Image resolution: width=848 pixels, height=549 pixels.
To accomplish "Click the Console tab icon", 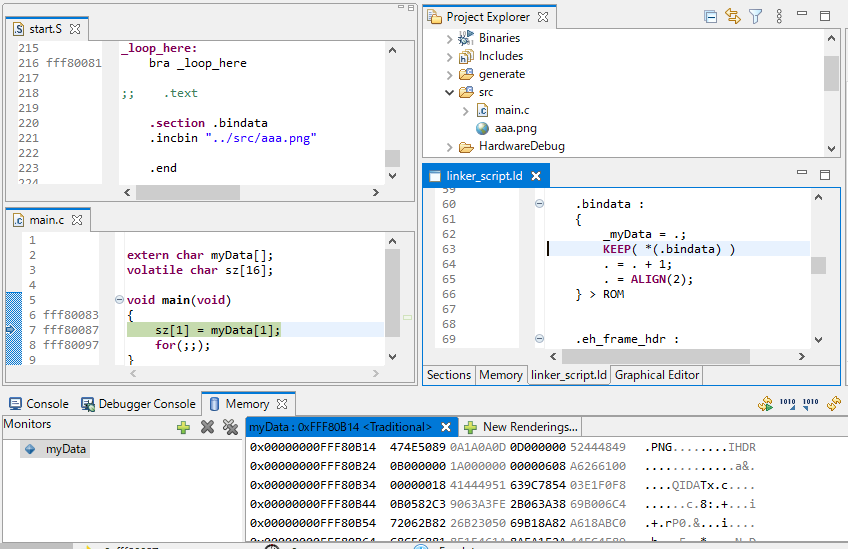I will pos(16,404).
